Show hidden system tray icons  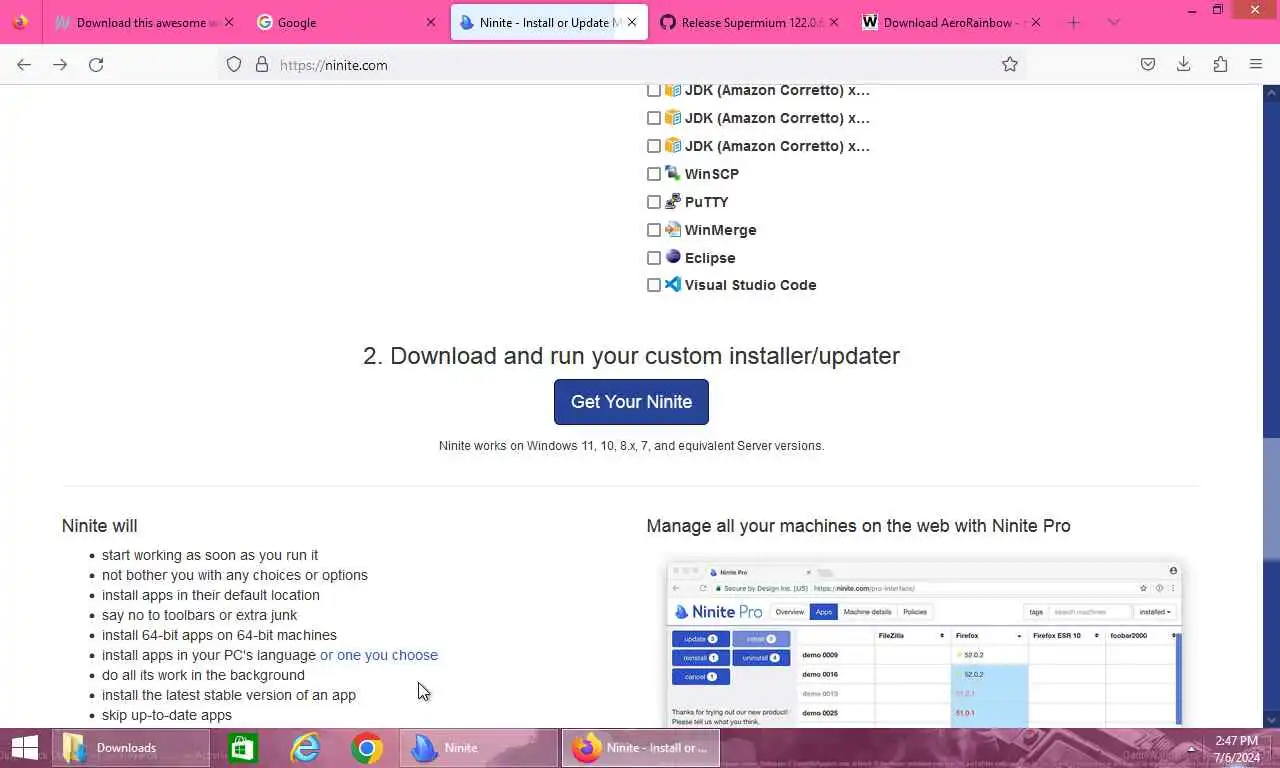click(x=1191, y=748)
